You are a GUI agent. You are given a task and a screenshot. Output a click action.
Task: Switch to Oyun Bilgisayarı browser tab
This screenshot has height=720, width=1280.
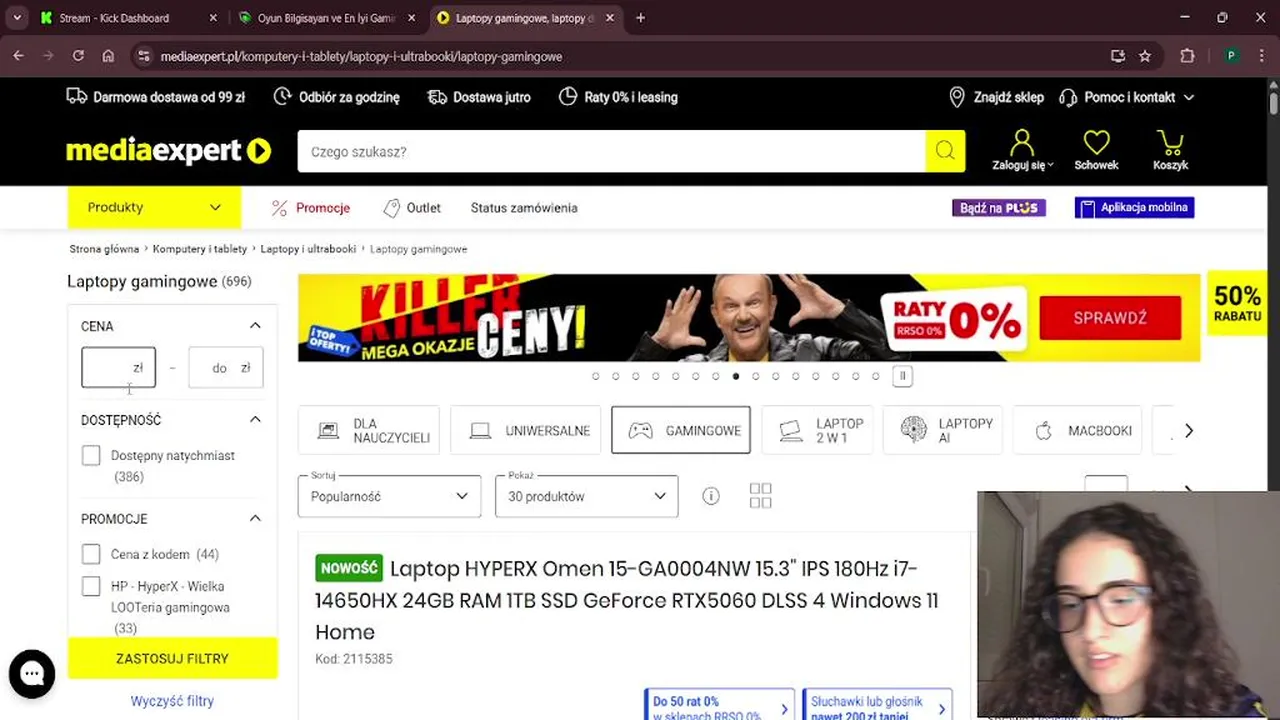326,18
